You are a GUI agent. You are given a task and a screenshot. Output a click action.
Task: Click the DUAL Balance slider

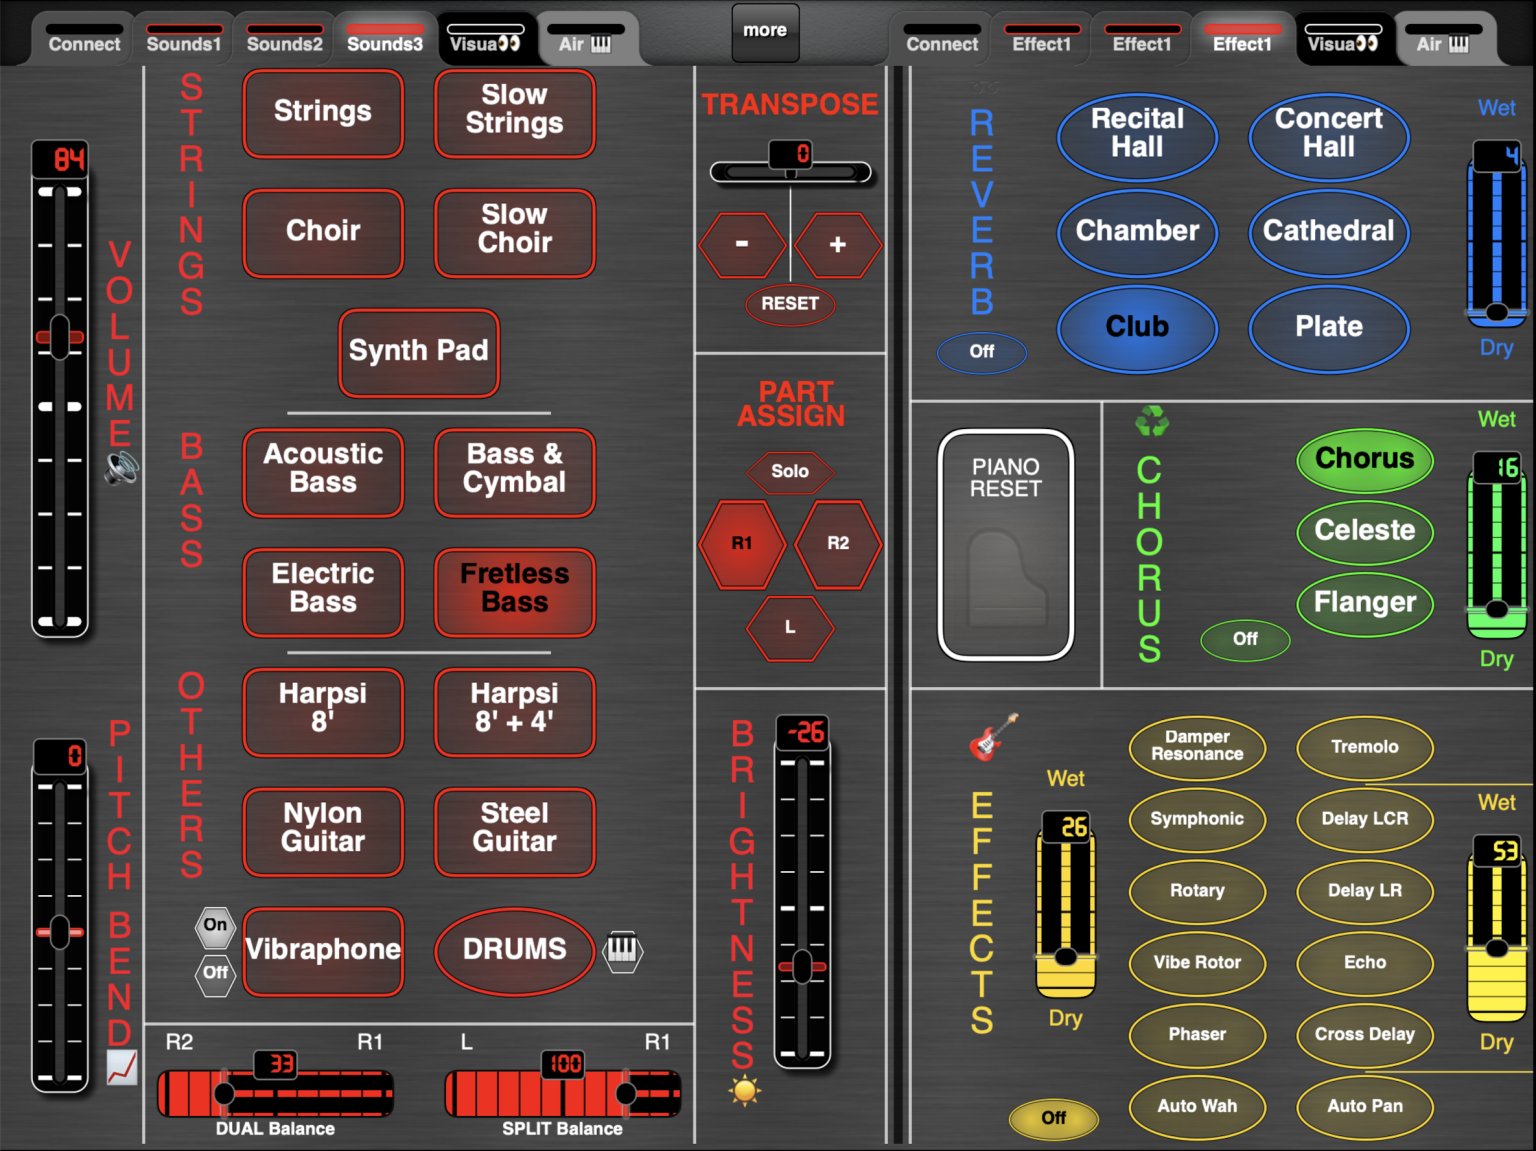click(x=275, y=1093)
